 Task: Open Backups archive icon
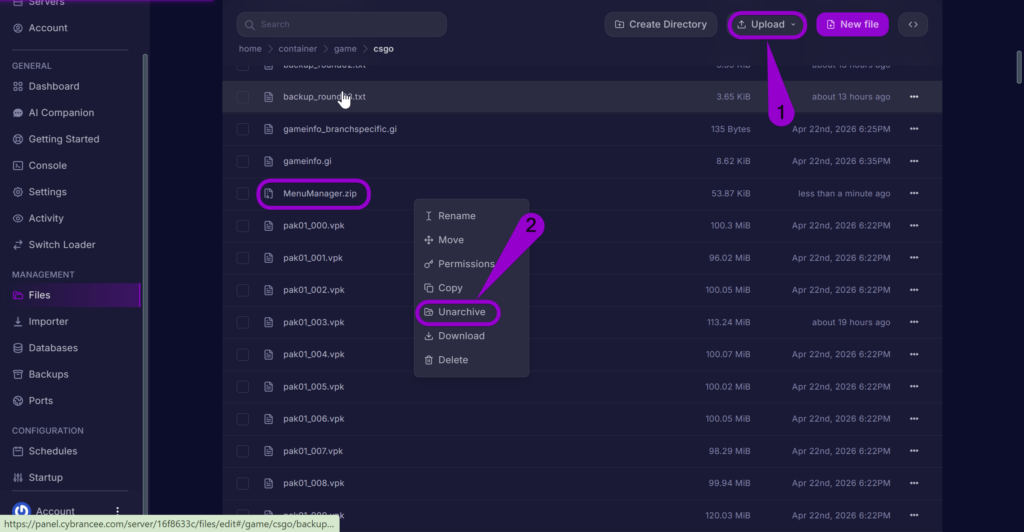[18, 375]
